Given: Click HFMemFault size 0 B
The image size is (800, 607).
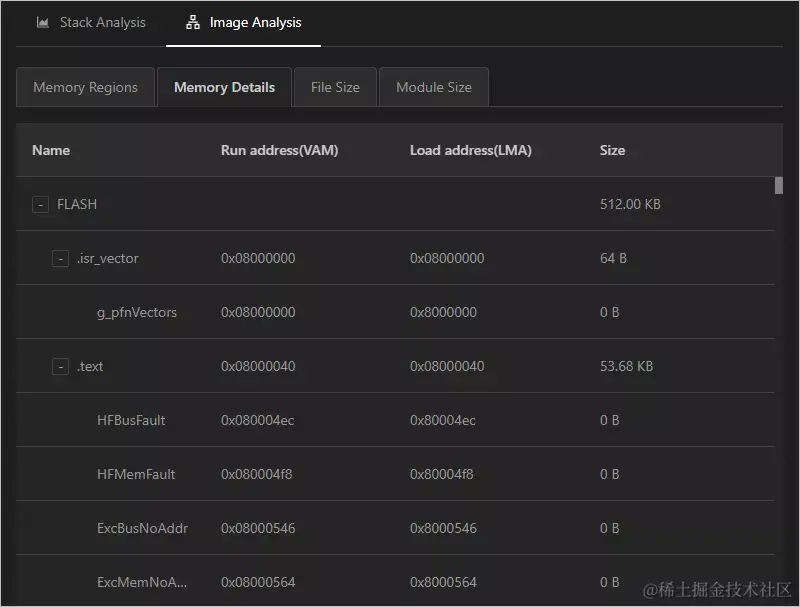Looking at the screenshot, I should point(610,475).
